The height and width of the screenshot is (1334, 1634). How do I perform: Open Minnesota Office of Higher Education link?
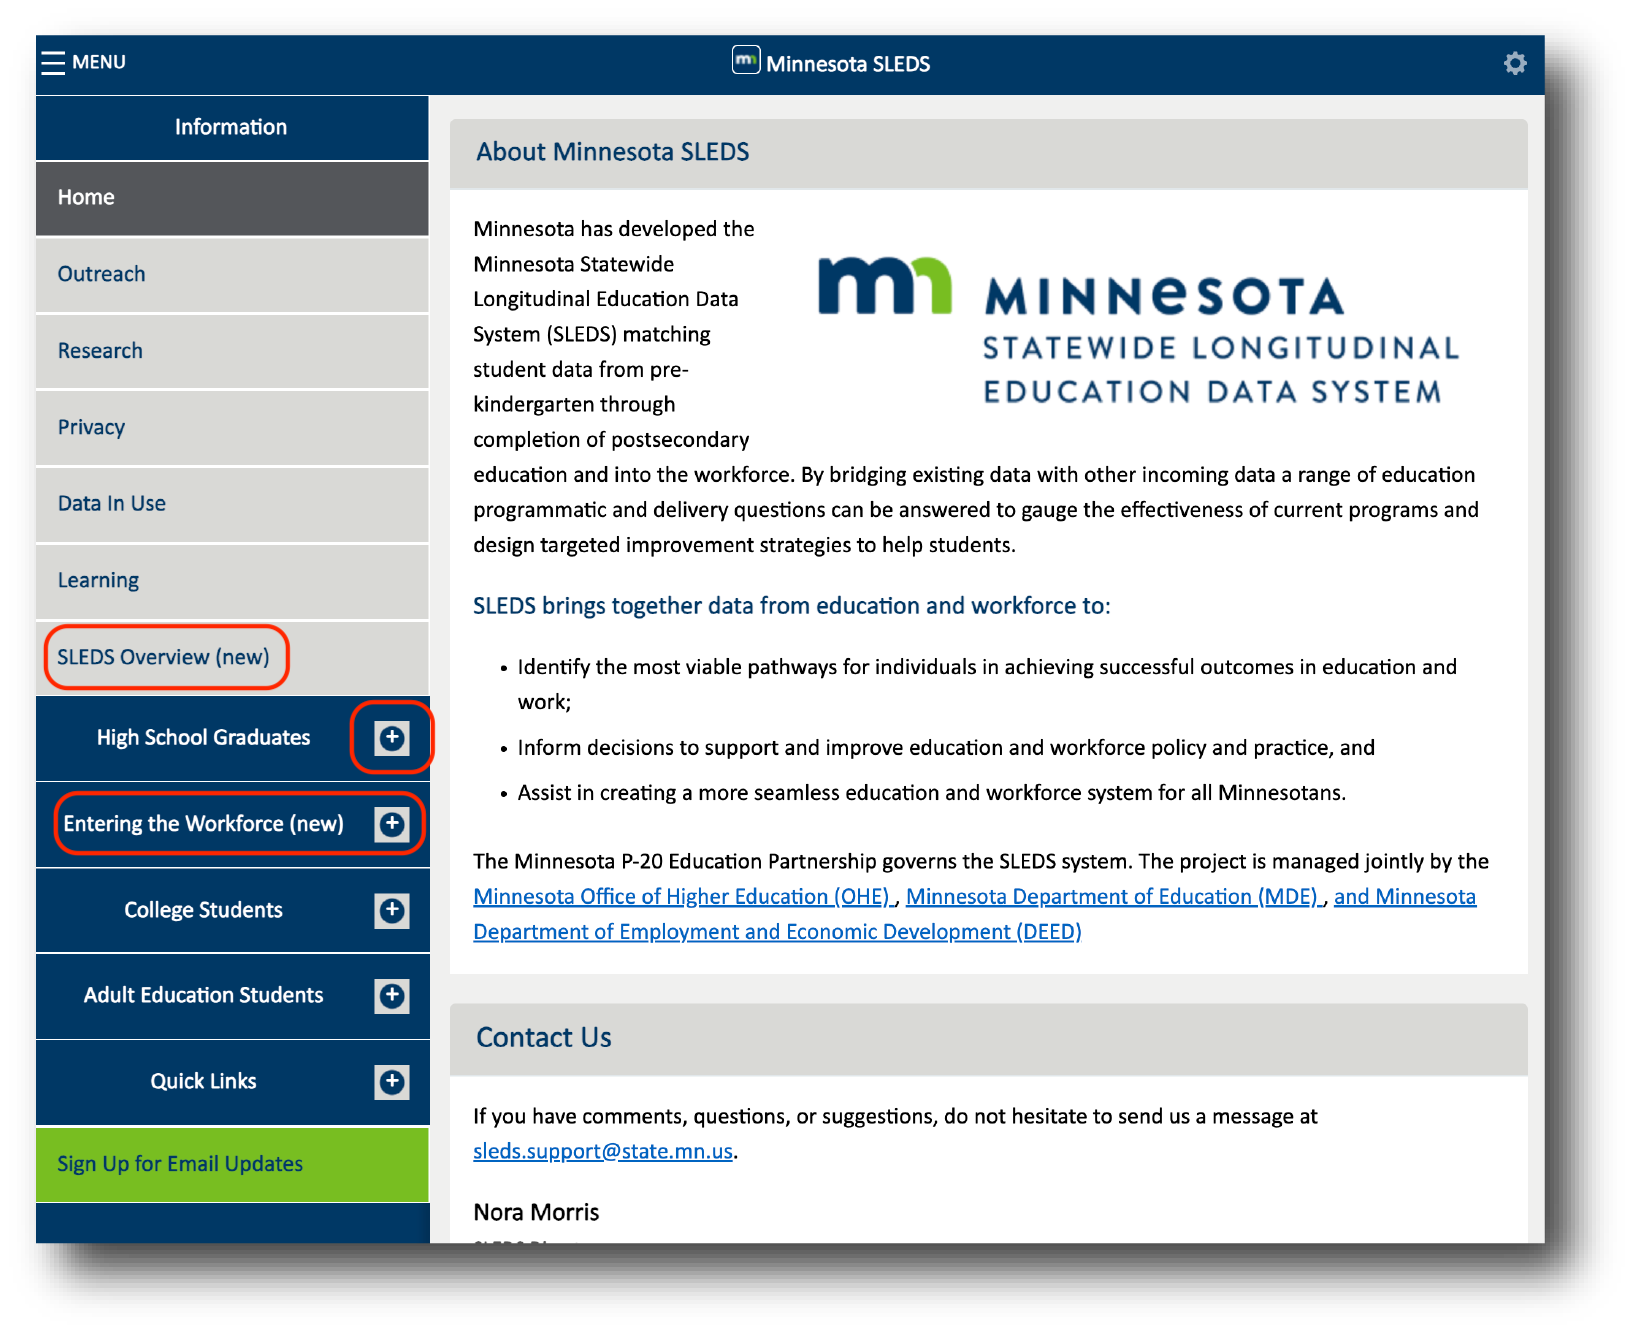683,897
